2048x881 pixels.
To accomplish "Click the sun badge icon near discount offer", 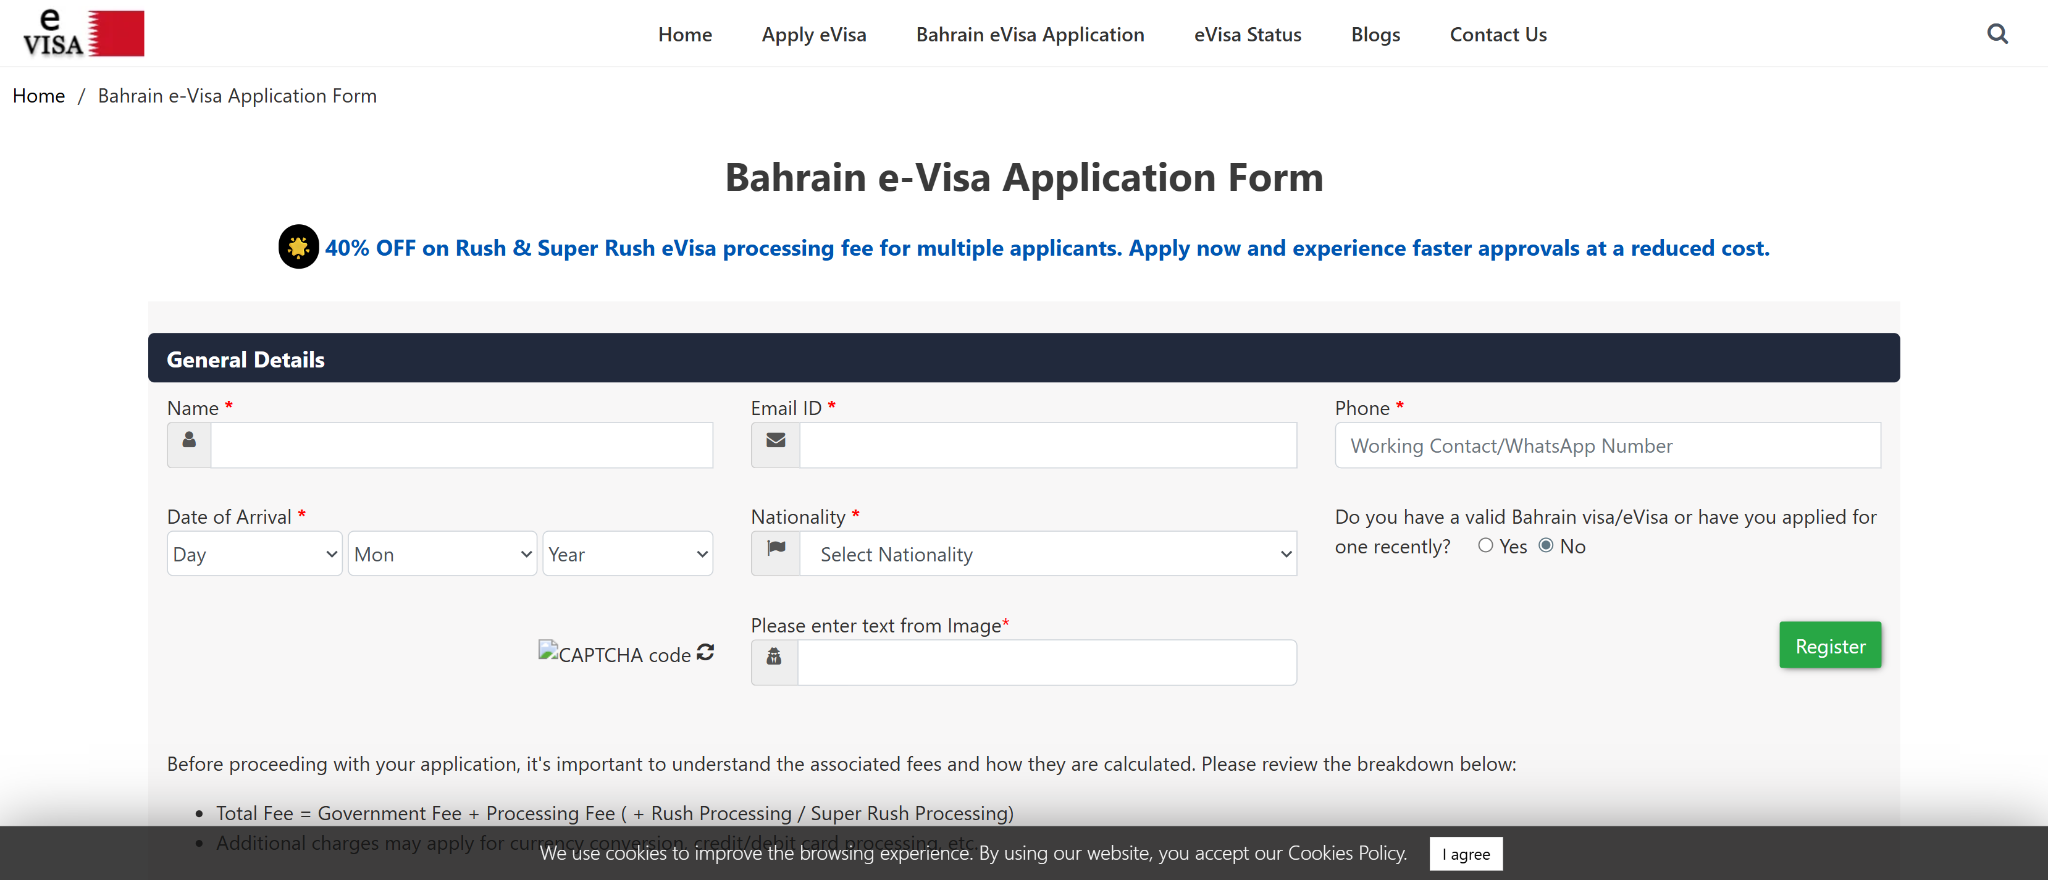I will pos(298,247).
